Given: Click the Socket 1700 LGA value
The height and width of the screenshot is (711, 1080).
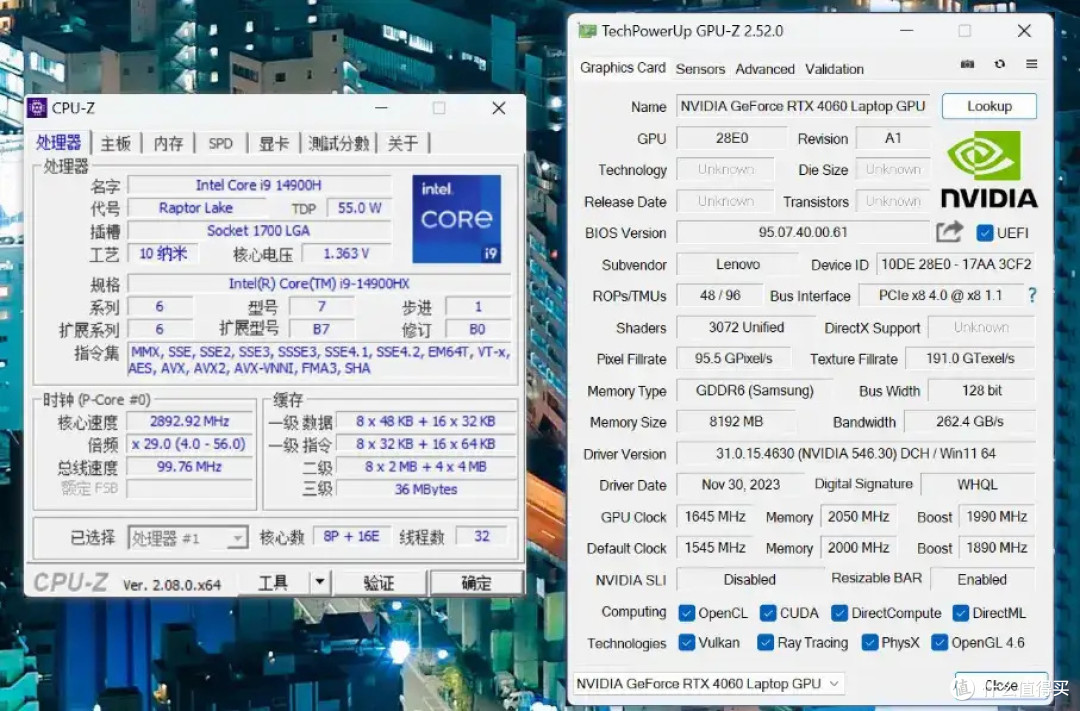Looking at the screenshot, I should click(259, 230).
